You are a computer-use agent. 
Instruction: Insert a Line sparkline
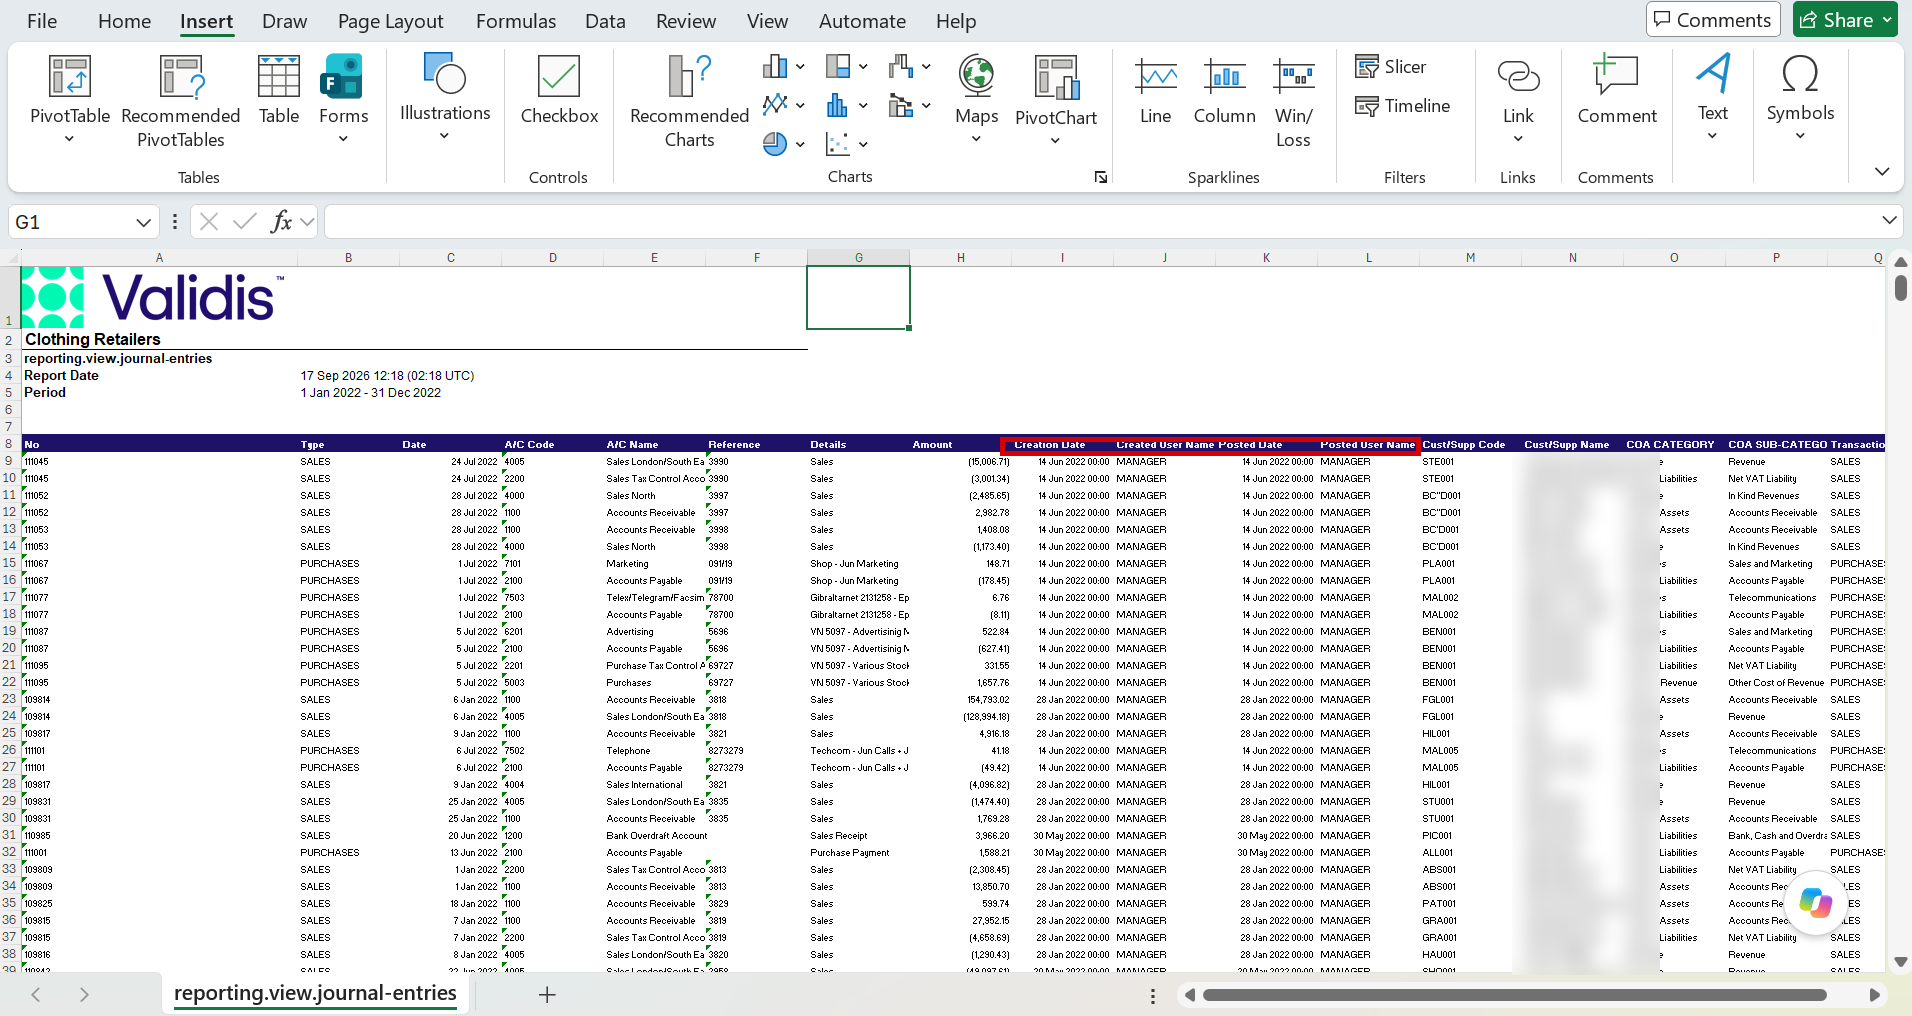click(1155, 91)
